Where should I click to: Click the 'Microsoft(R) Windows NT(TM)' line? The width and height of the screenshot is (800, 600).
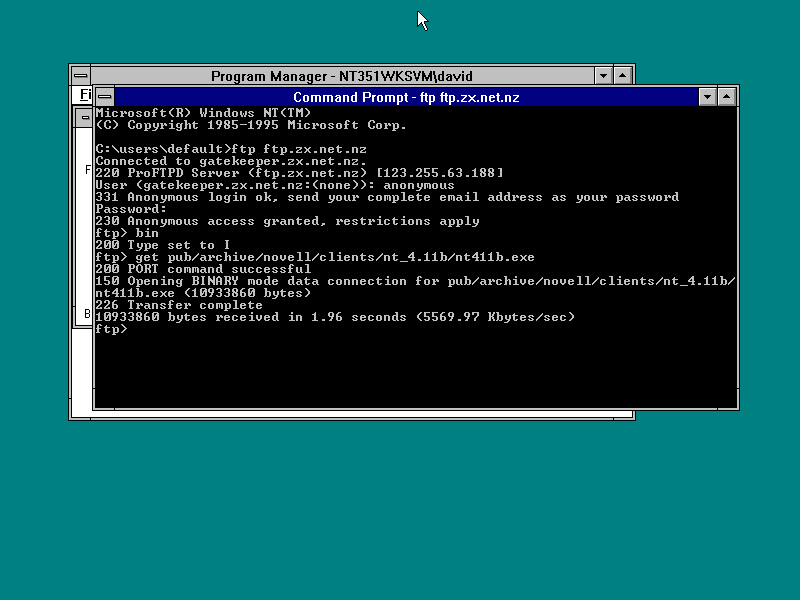(203, 113)
